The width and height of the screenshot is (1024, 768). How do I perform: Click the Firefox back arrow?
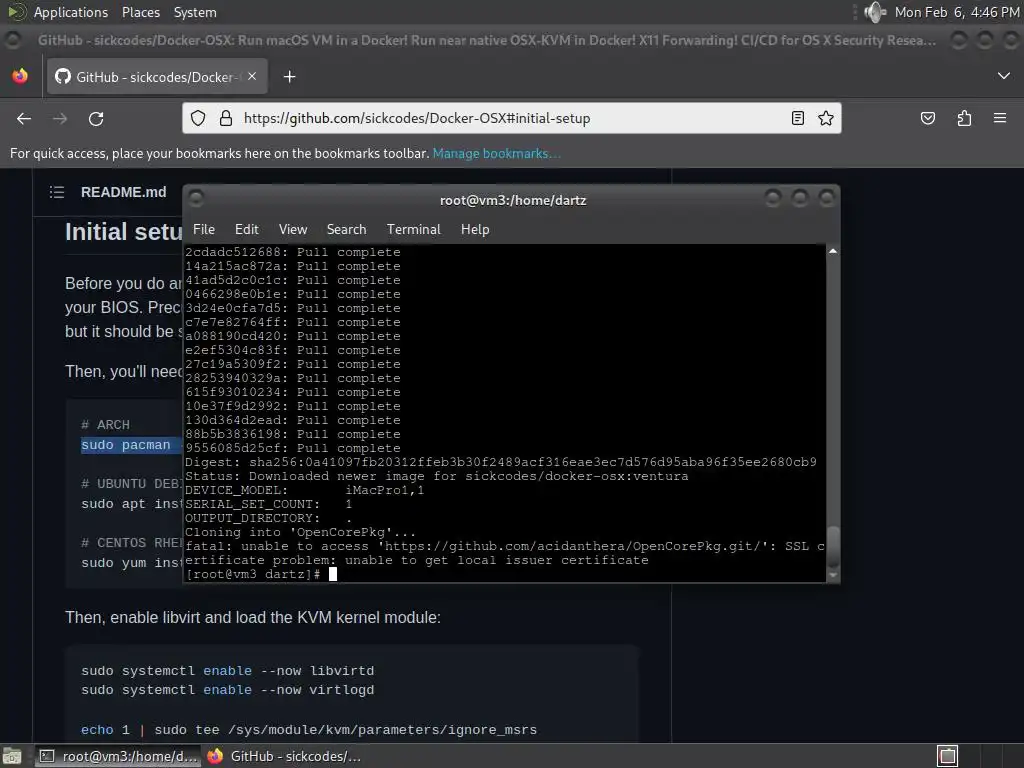(24, 118)
